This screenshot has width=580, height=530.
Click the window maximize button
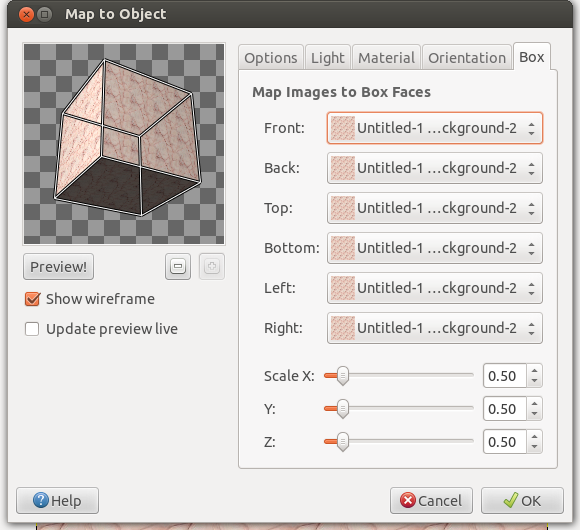[x=45, y=15]
